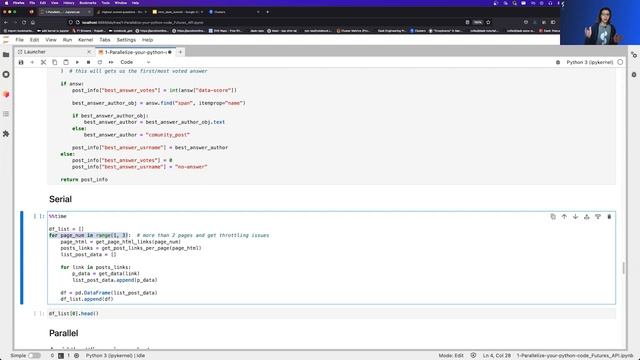Open the JupyterLab Help menu
640x360 pixels.
click(147, 40)
